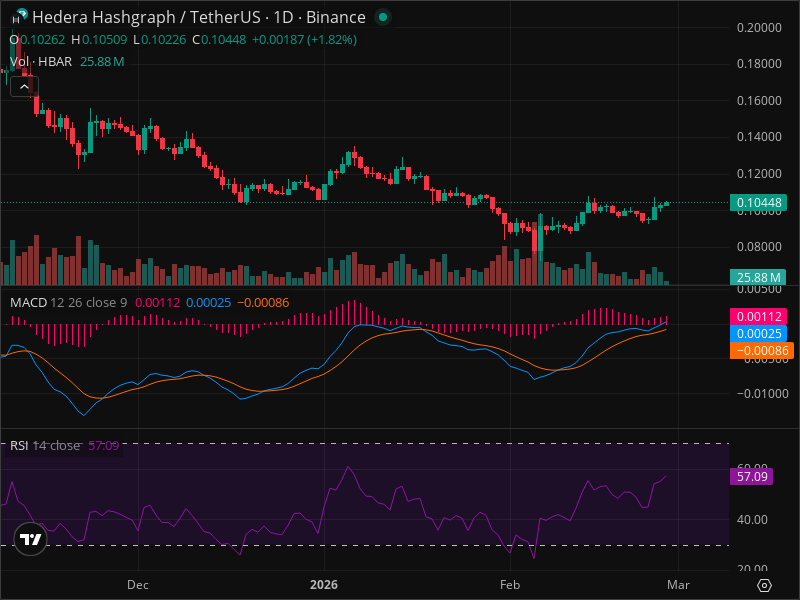This screenshot has height=600, width=800.
Task: Click the 2026 date label on time axis
Action: [324, 585]
